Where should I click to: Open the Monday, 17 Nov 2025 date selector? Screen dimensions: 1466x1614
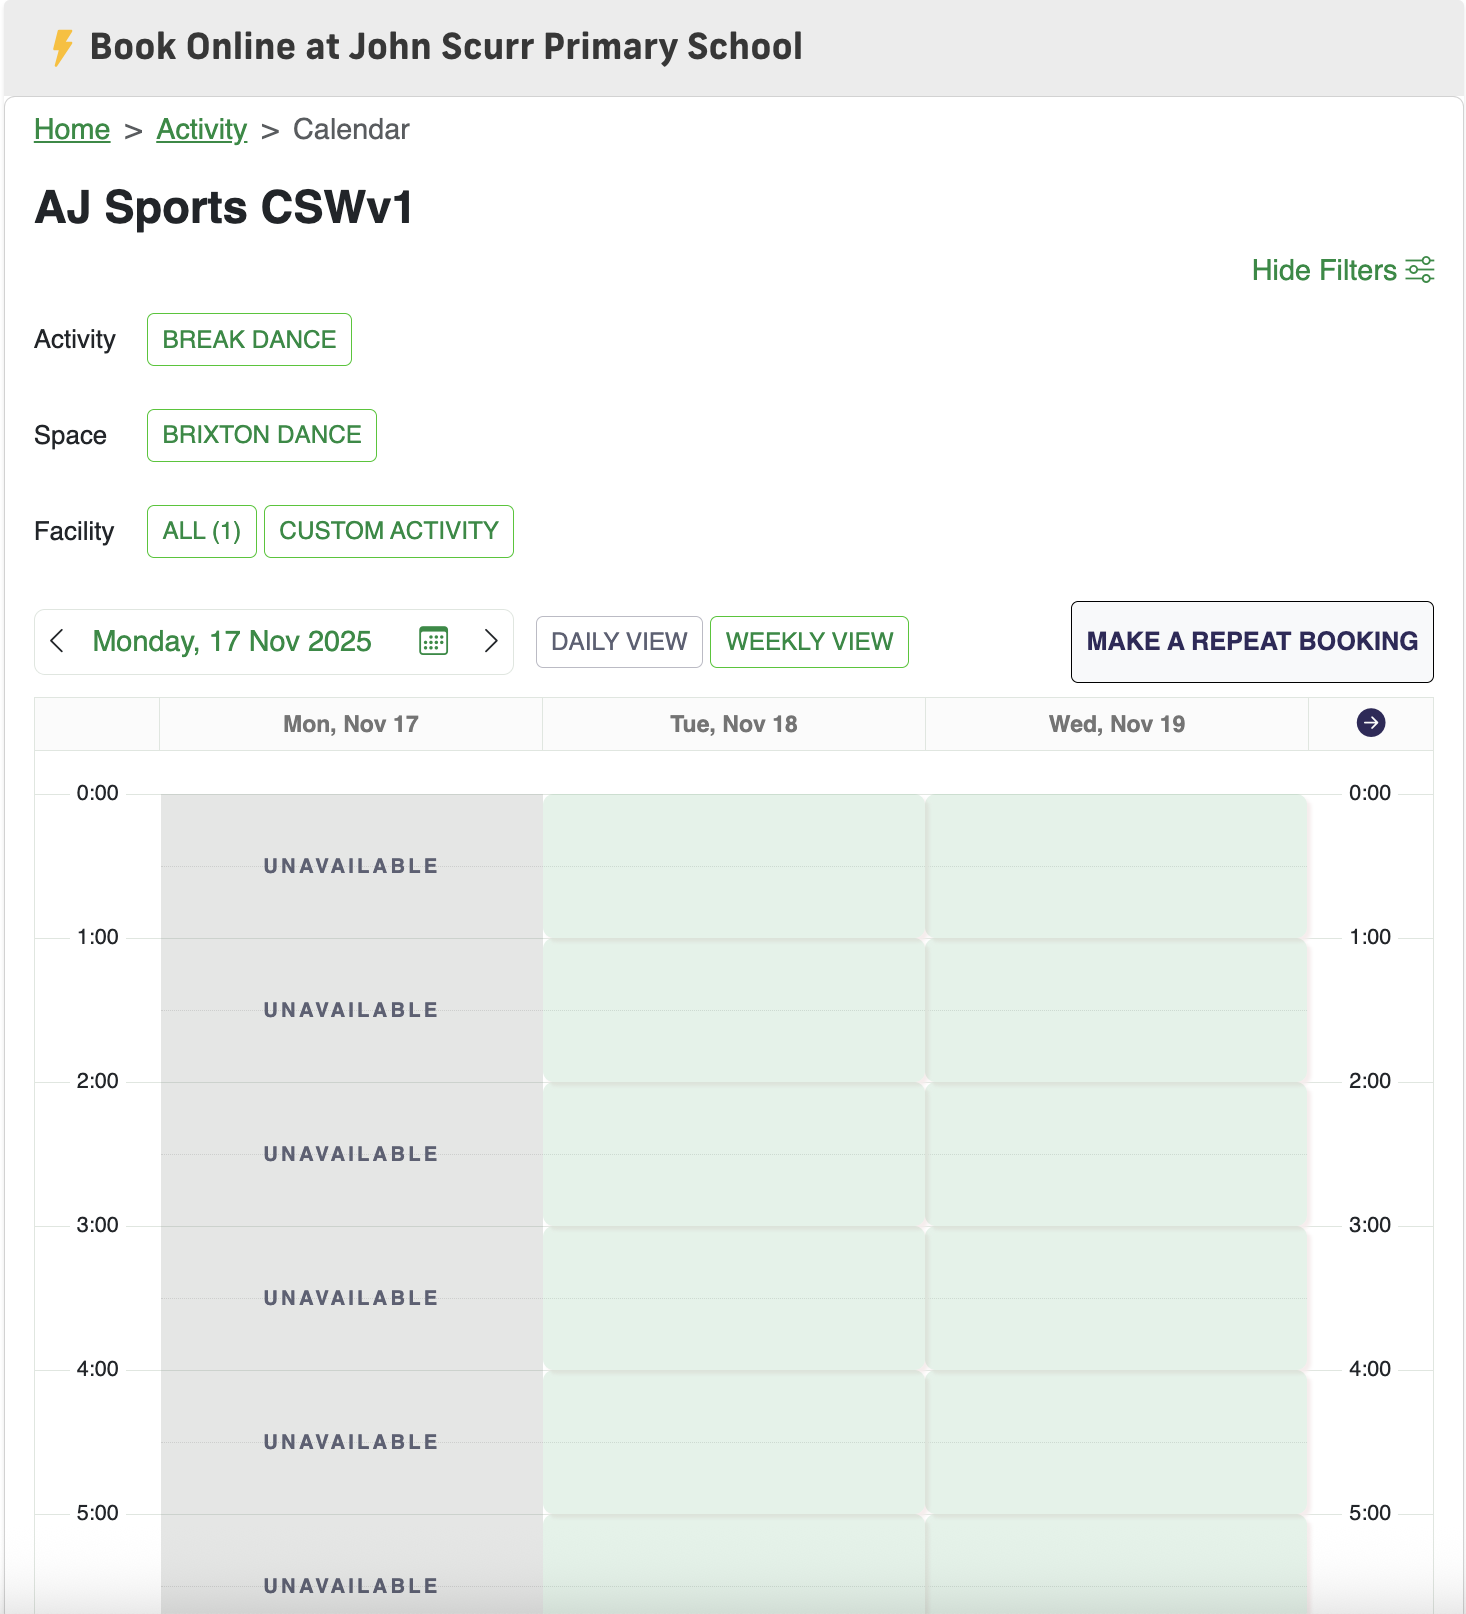[232, 641]
